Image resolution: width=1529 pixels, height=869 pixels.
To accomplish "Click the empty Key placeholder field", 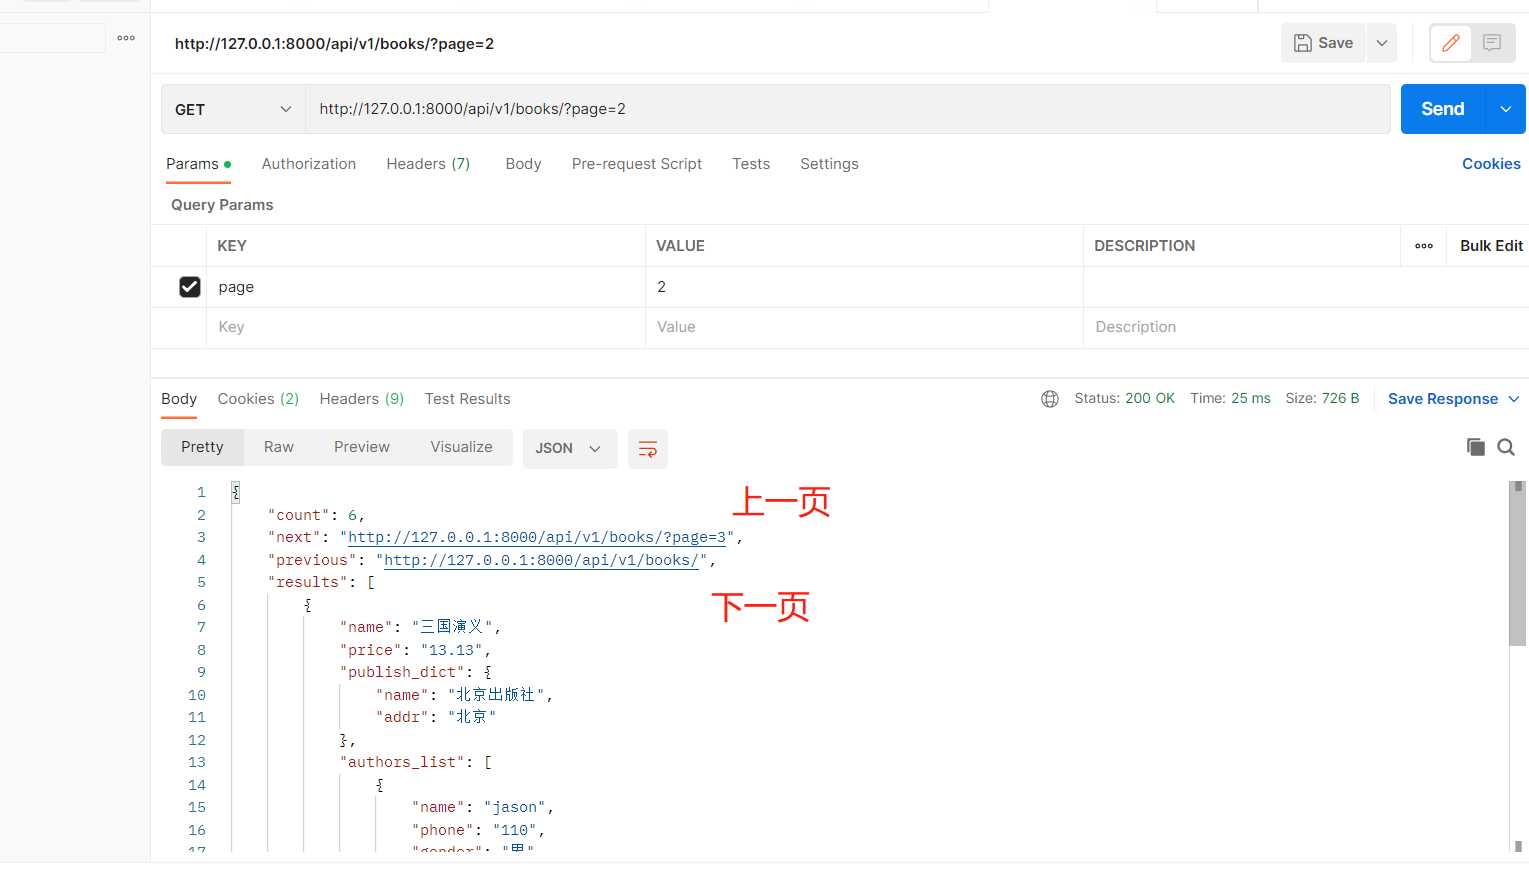I will coord(426,327).
